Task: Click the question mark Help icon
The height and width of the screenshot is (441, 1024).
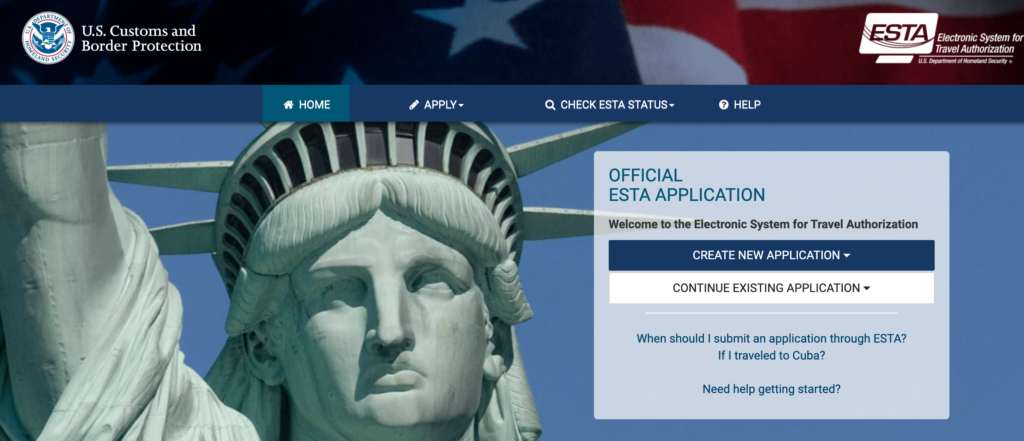Action: click(724, 105)
